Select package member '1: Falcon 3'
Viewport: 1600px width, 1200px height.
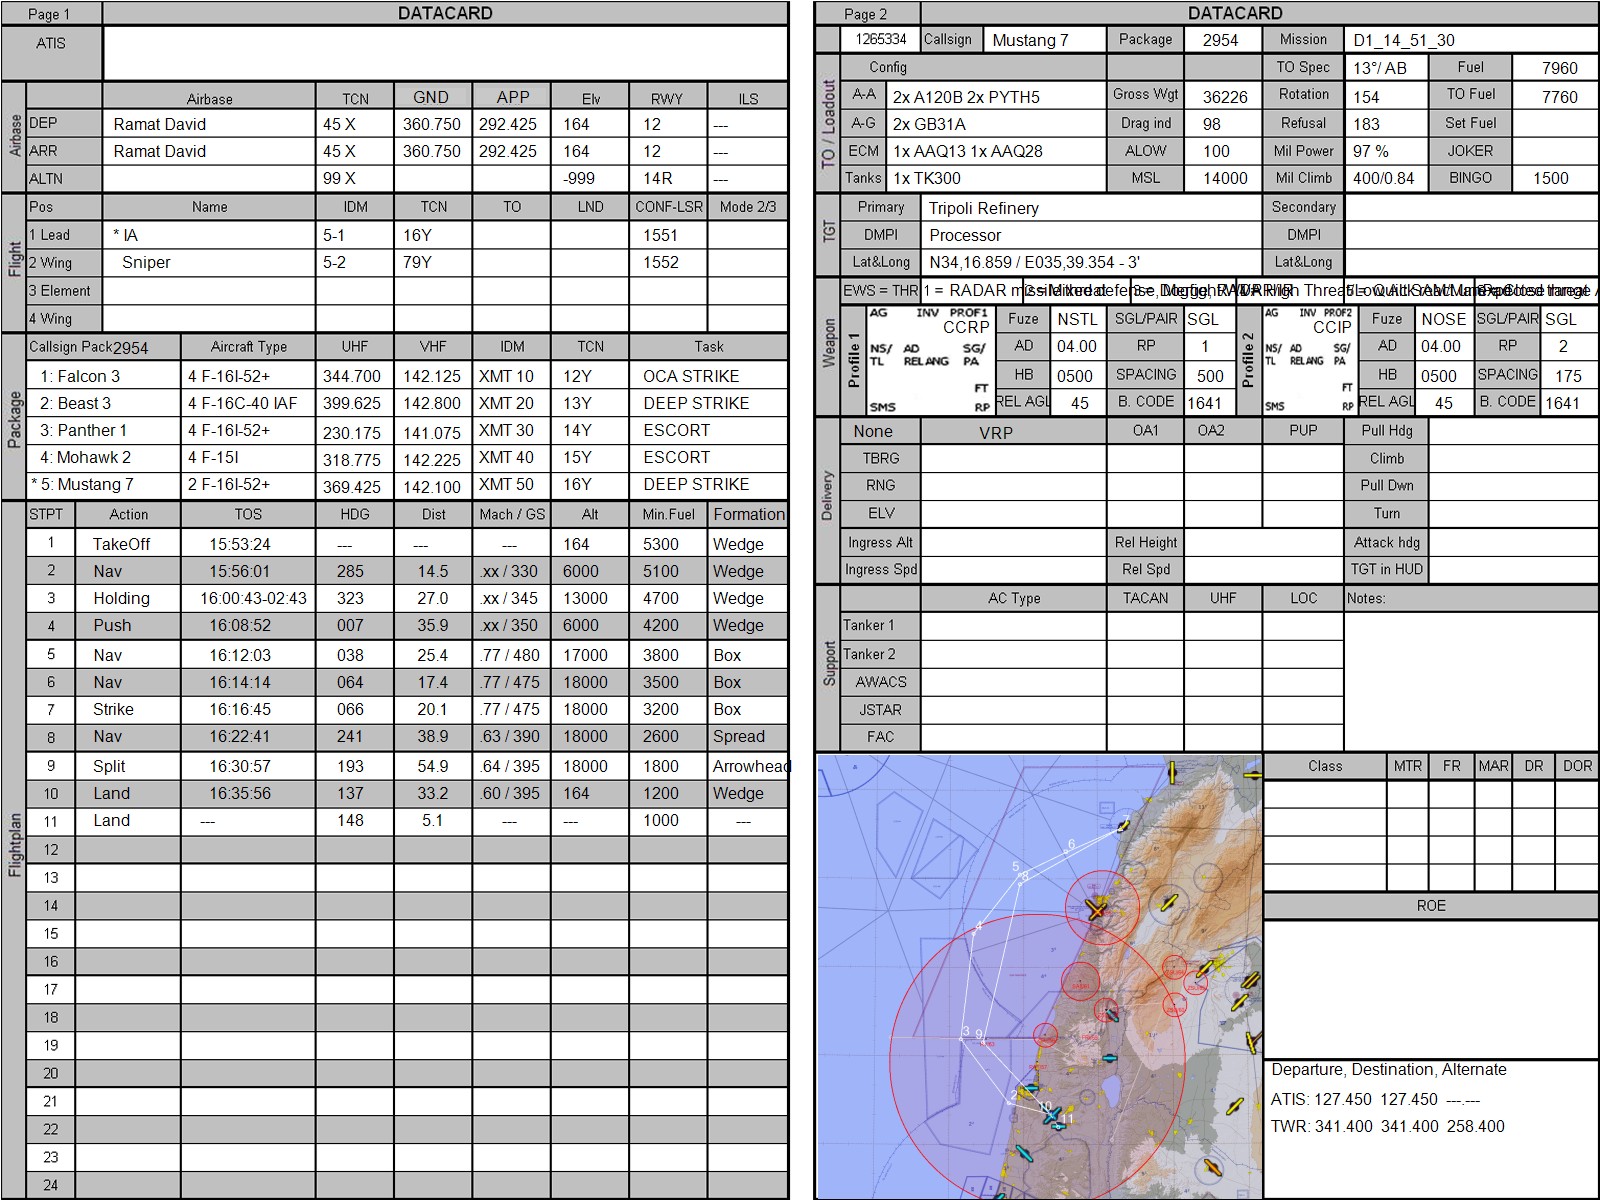[x=80, y=376]
